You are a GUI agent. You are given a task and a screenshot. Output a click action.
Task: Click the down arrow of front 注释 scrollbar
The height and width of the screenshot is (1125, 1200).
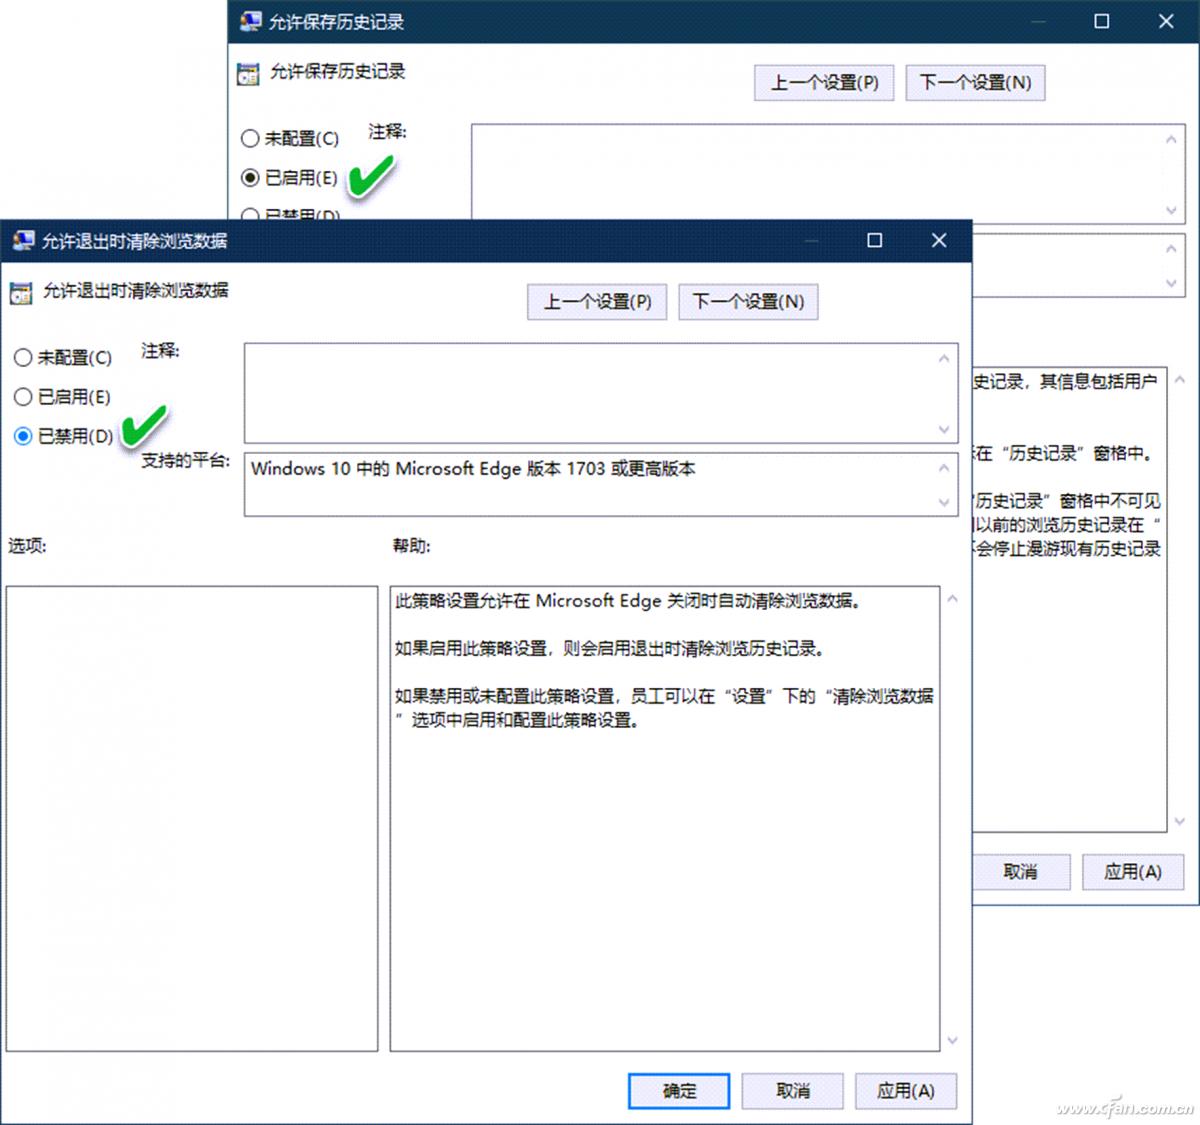coord(945,430)
